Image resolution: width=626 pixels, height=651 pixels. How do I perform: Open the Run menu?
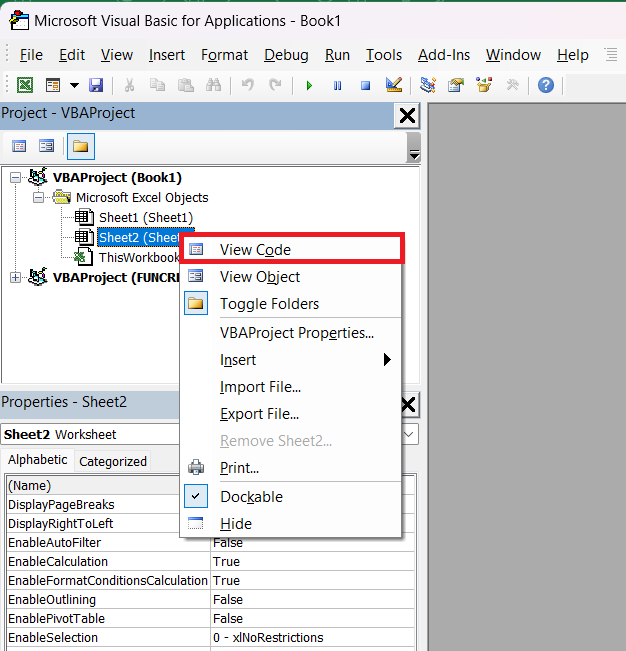(337, 55)
